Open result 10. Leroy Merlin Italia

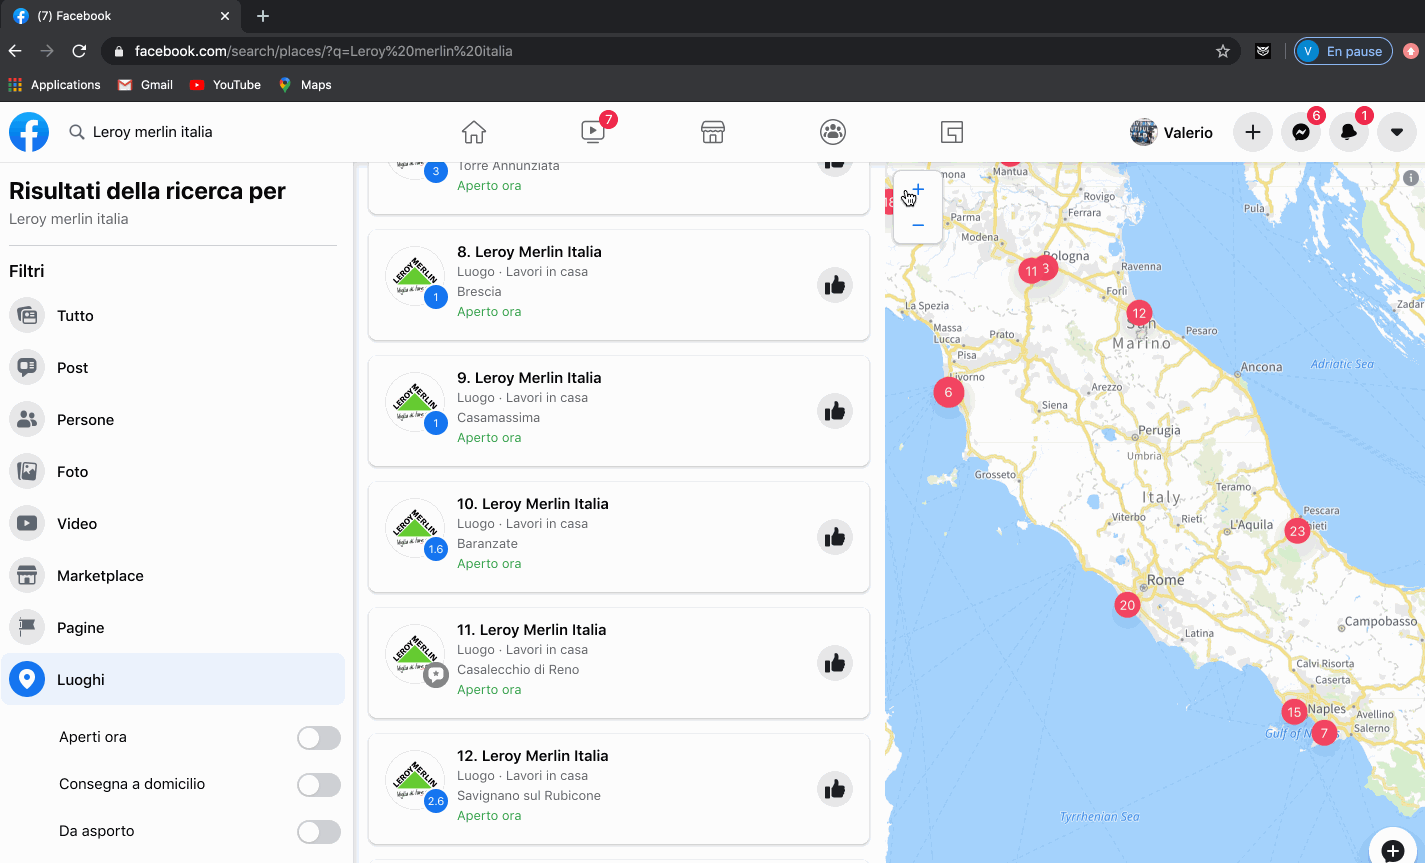click(x=533, y=504)
